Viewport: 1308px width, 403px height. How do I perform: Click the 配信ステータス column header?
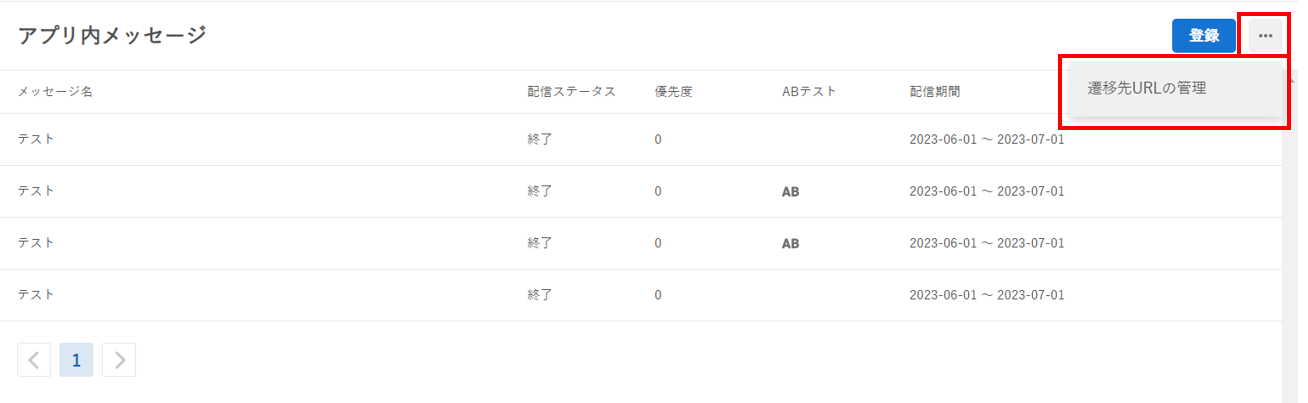[x=571, y=92]
